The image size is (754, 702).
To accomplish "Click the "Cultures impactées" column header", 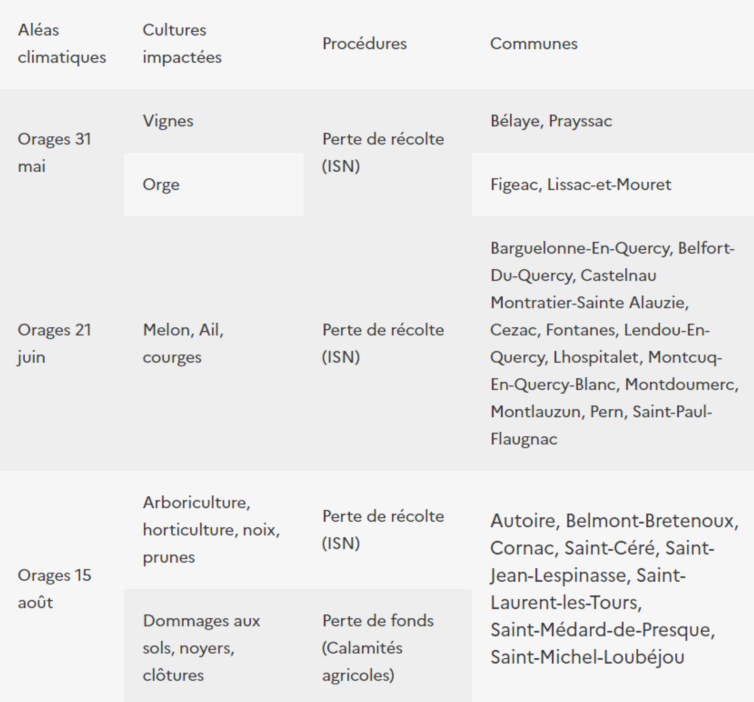I will [182, 44].
